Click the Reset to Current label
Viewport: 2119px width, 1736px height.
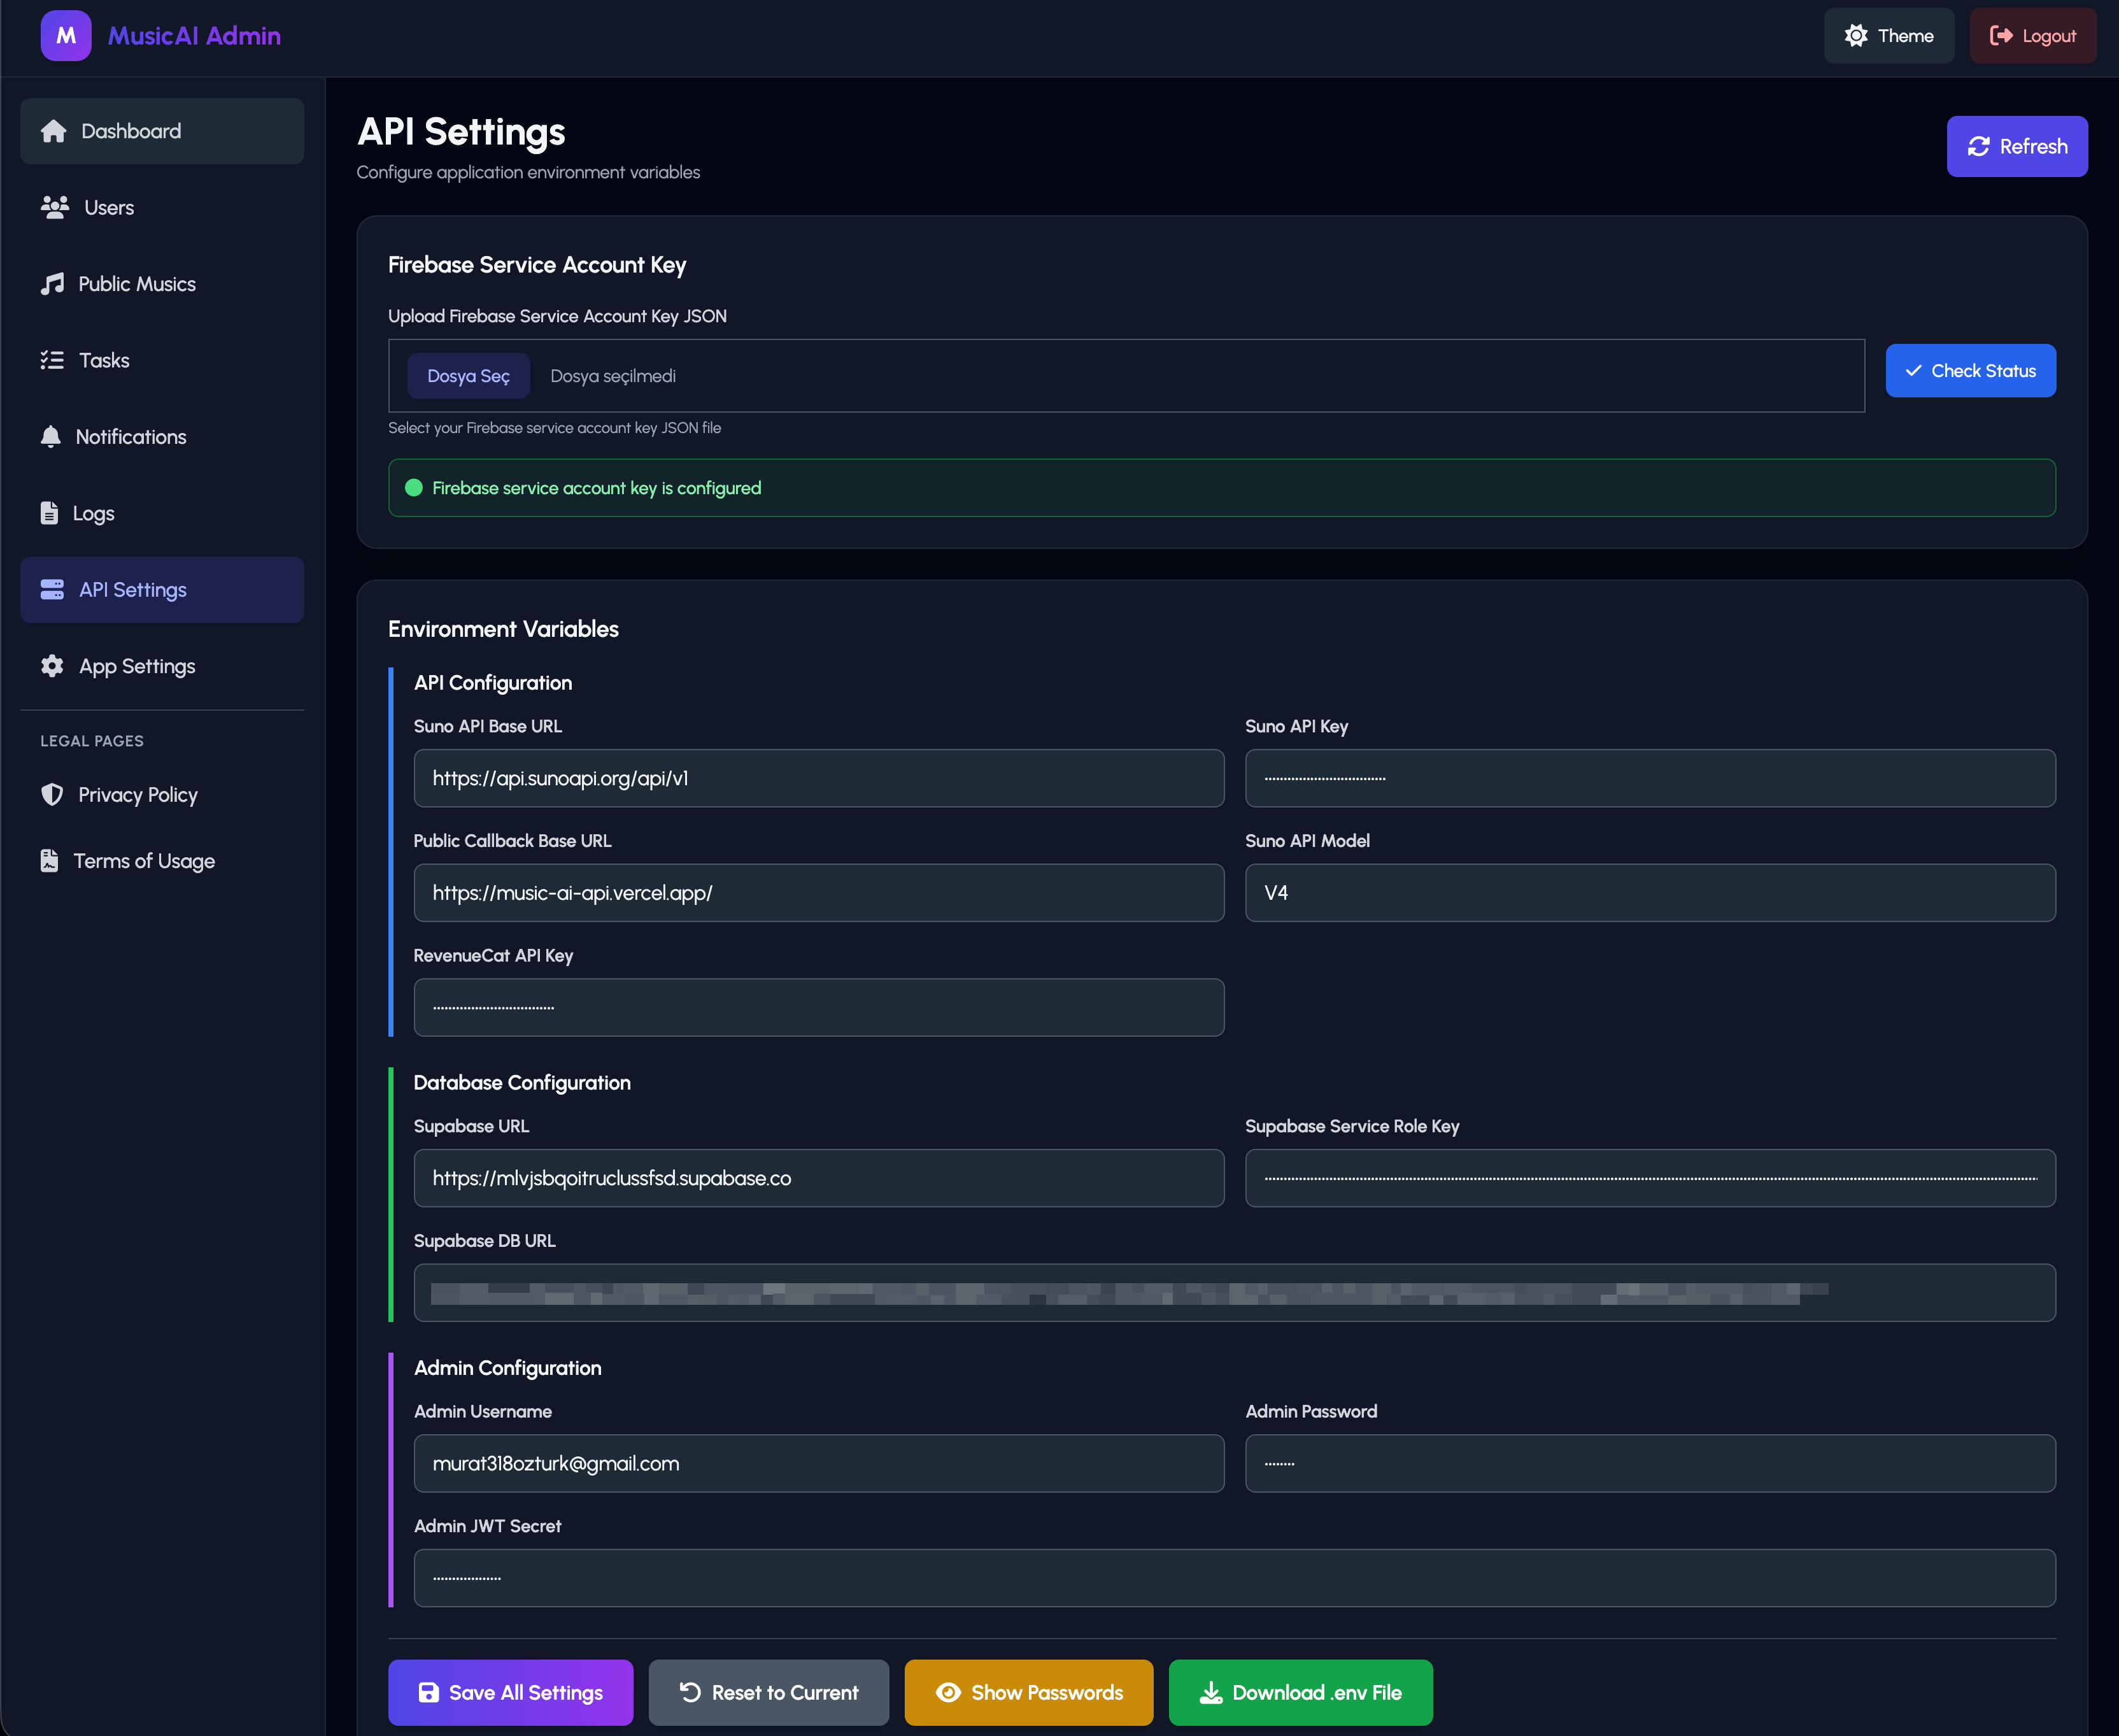tap(785, 1693)
